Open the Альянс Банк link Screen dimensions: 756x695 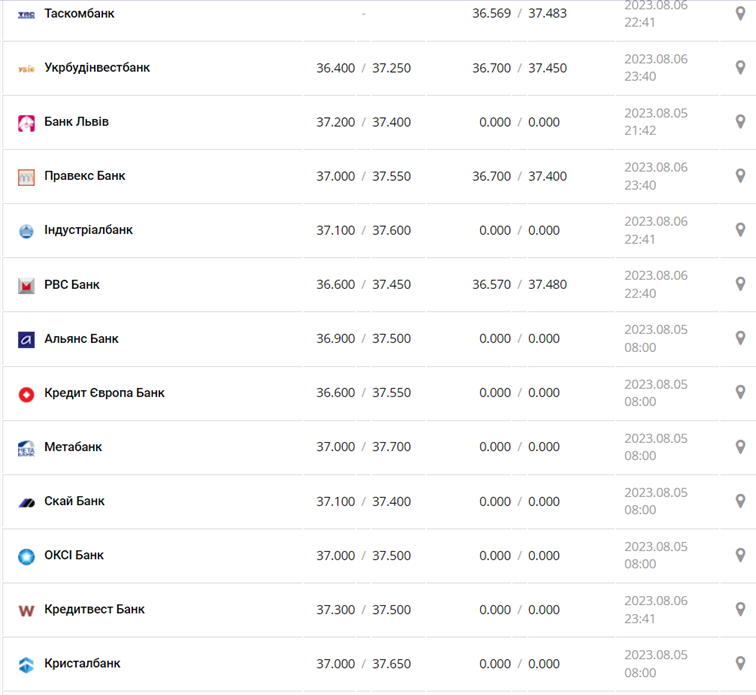81,339
